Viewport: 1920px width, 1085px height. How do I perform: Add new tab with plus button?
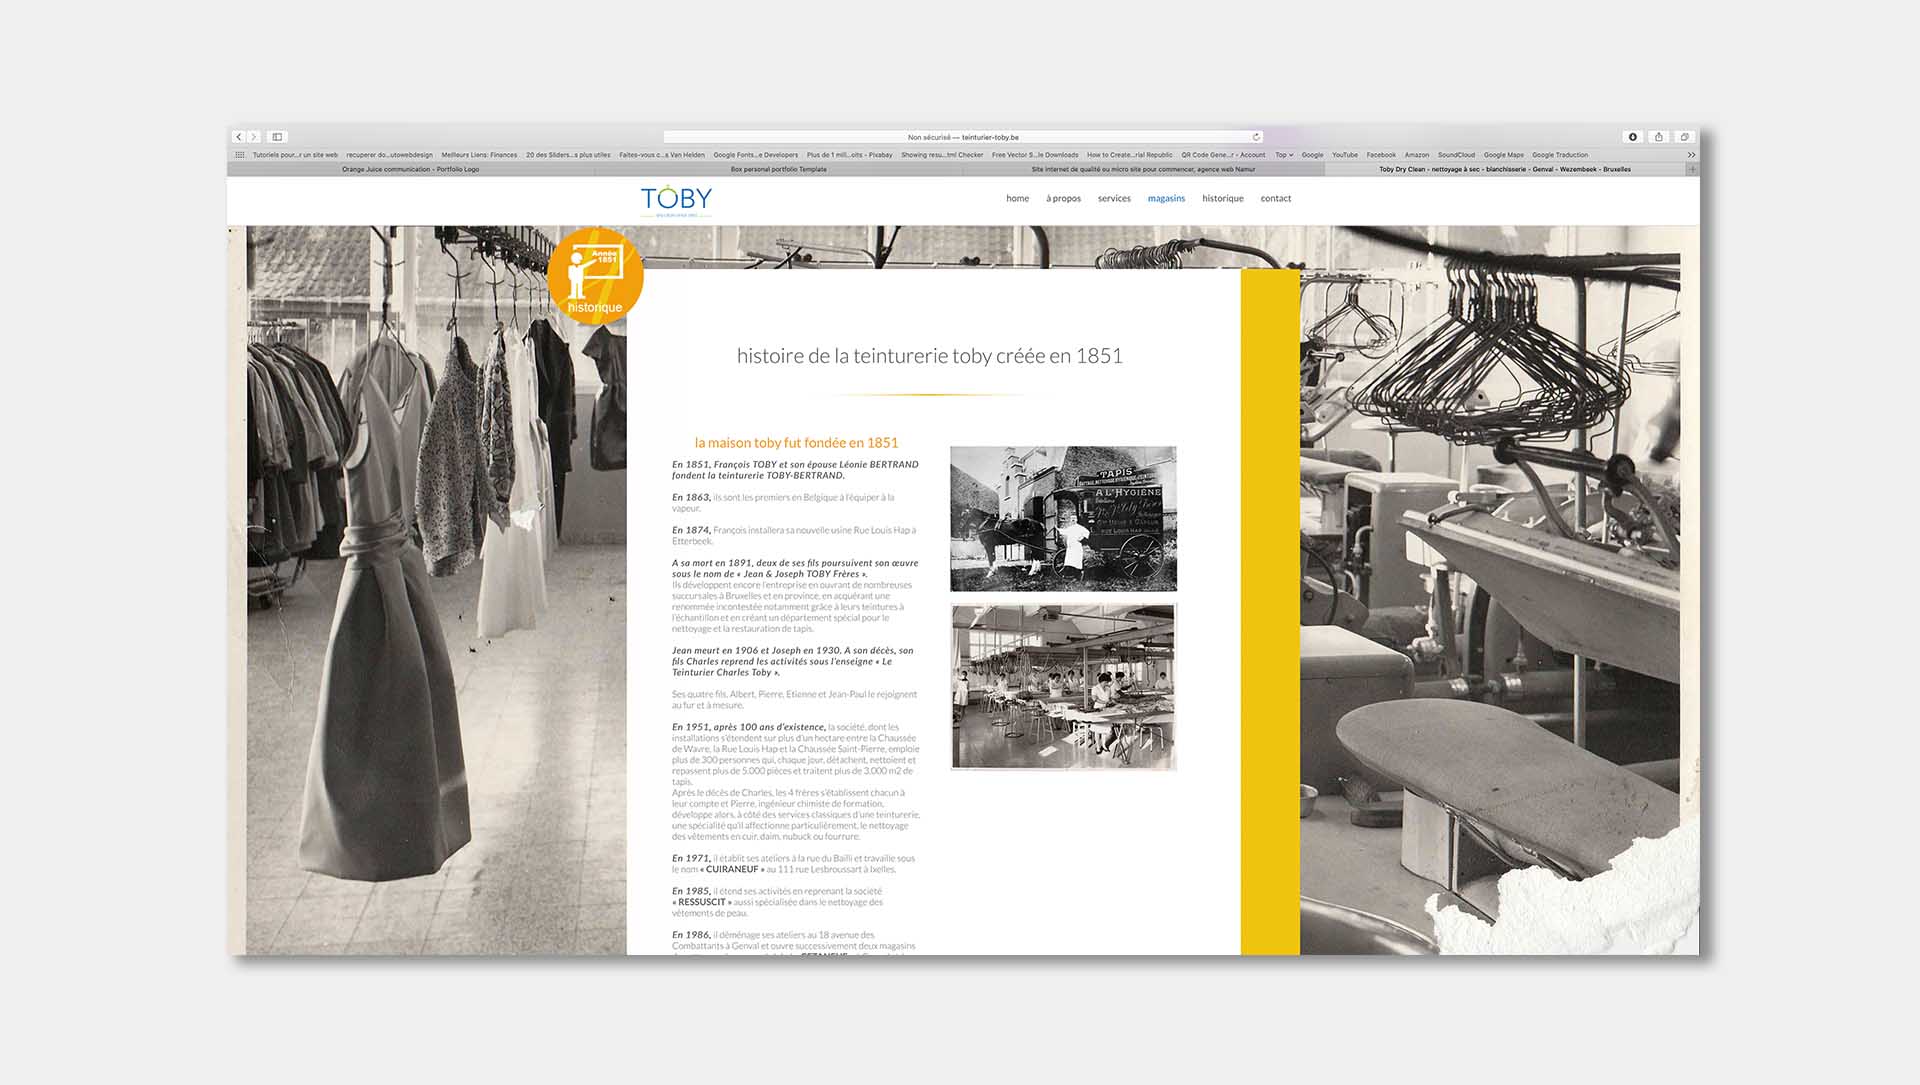[1692, 169]
